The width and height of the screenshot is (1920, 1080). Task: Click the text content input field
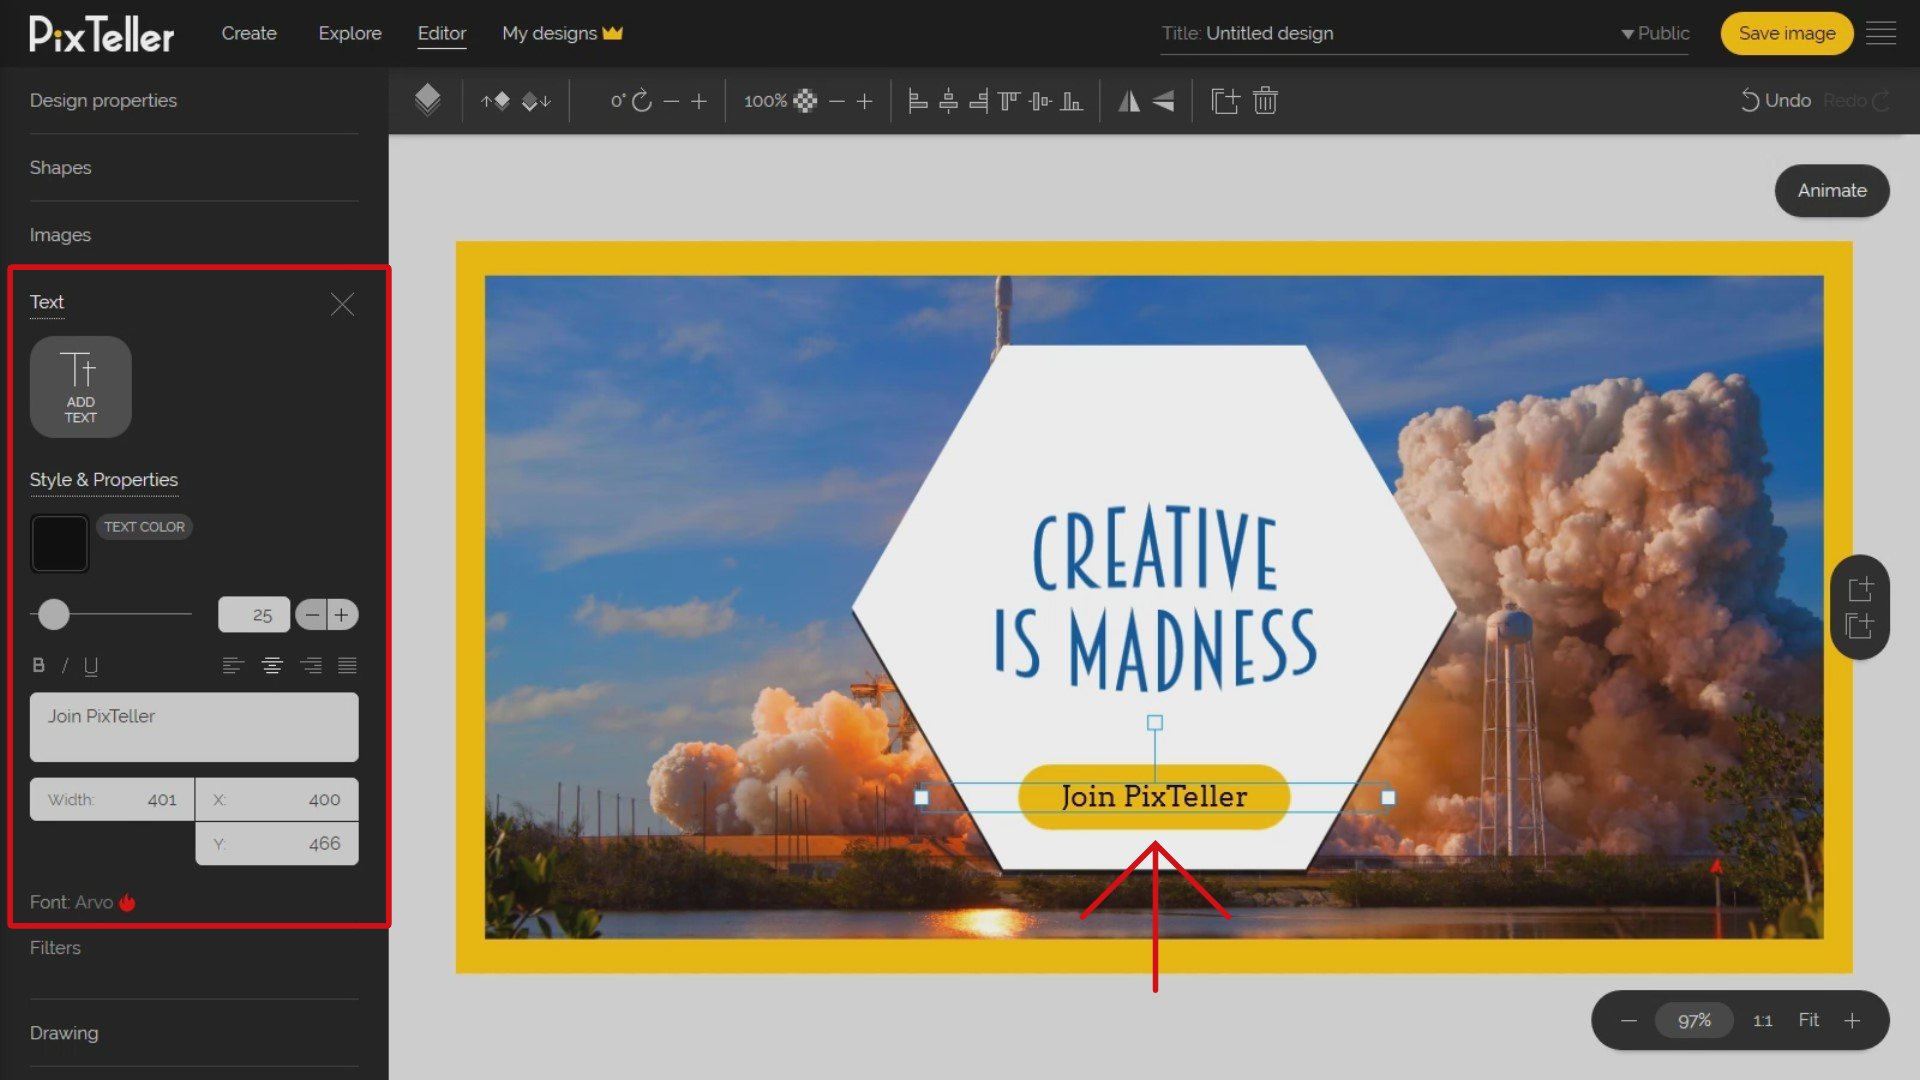[194, 727]
